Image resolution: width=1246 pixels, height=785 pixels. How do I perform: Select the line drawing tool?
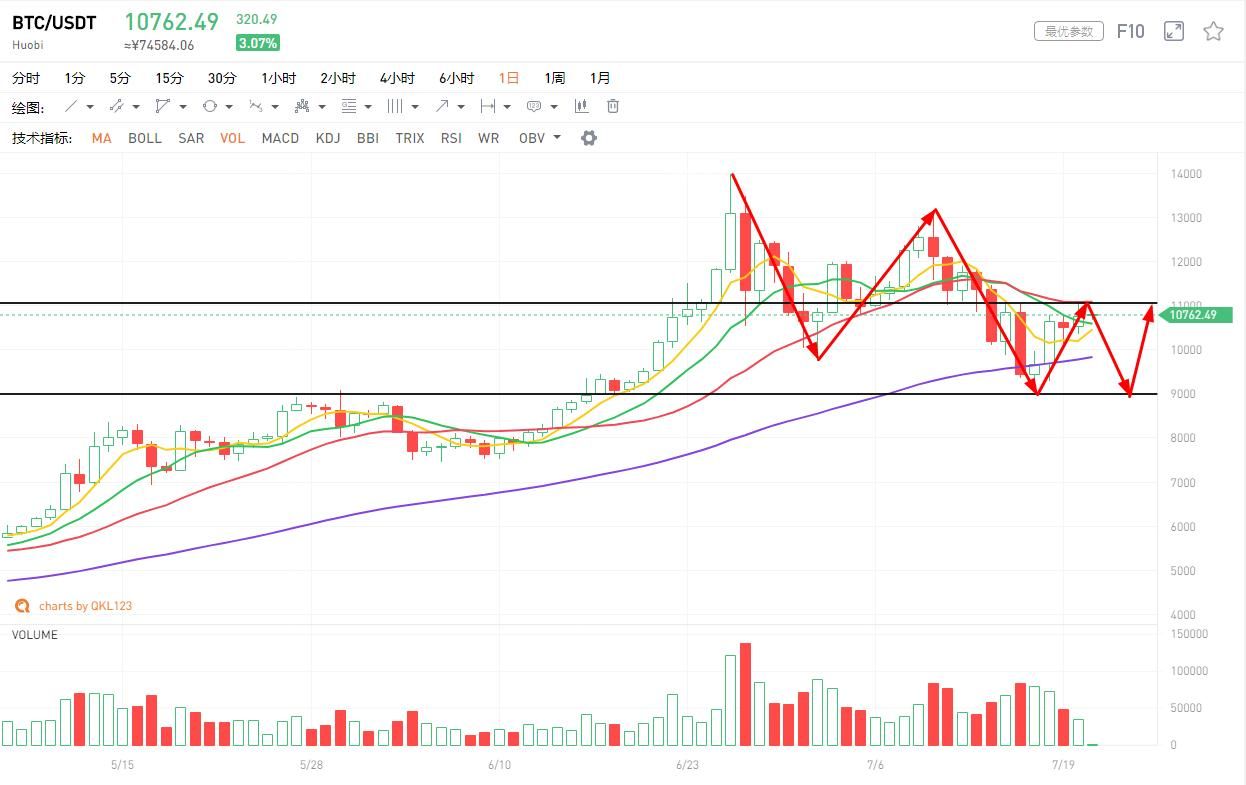72,106
